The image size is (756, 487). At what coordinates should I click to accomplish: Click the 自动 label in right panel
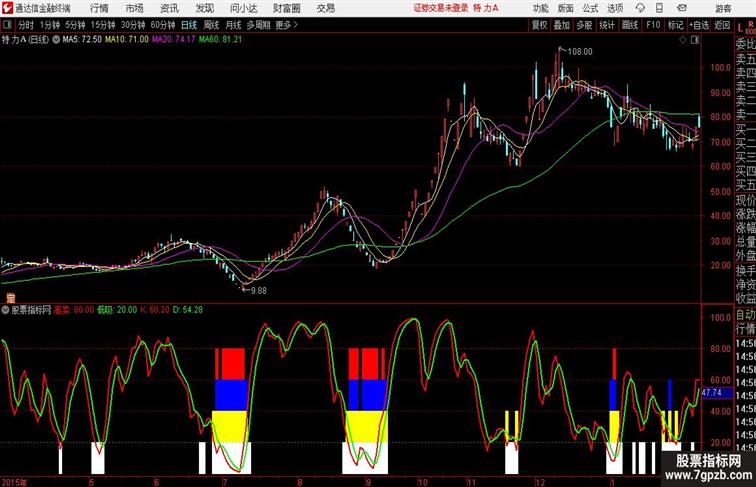[745, 315]
